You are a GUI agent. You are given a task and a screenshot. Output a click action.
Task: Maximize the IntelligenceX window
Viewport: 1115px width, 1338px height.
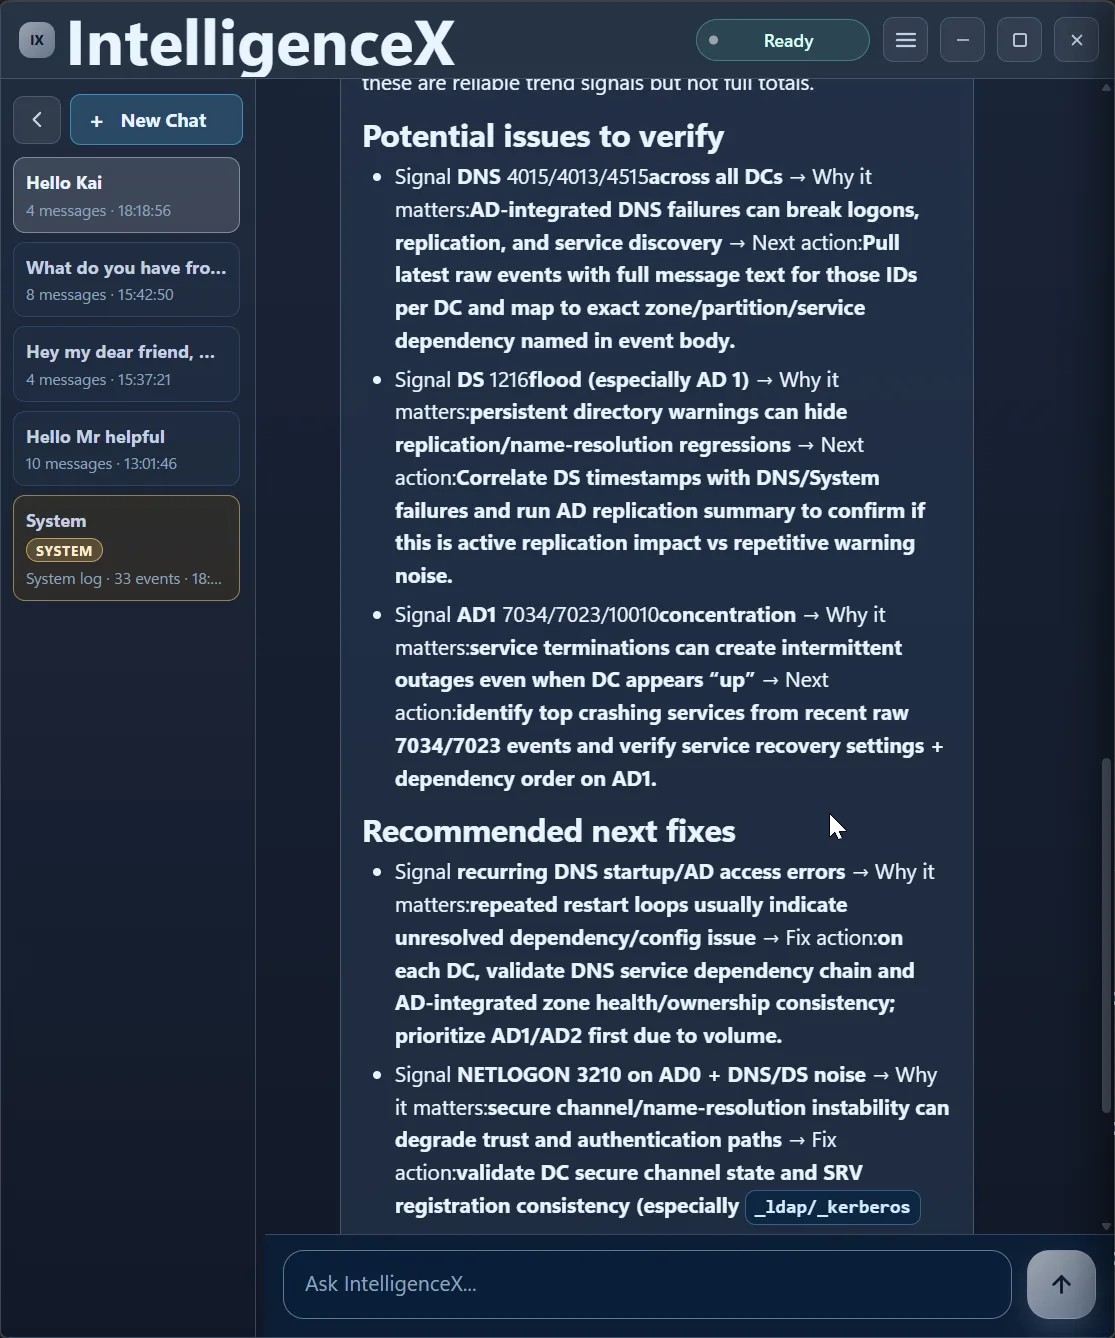(1019, 40)
